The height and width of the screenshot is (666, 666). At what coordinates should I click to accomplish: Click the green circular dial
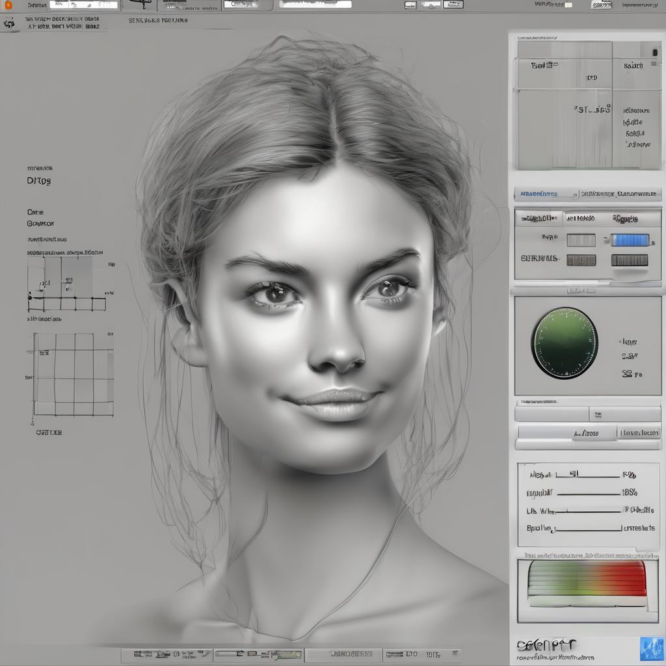click(563, 343)
